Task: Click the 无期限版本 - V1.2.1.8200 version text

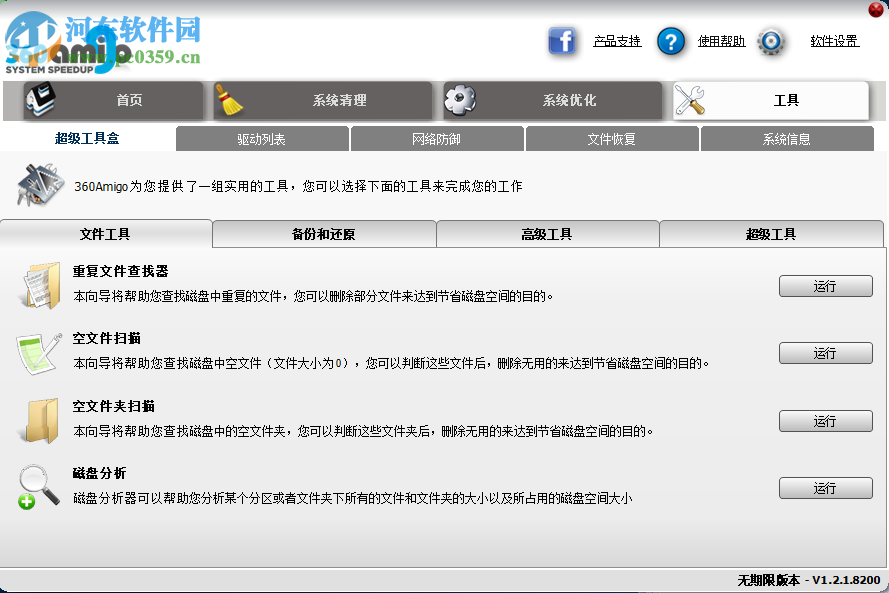Action: pos(809,580)
